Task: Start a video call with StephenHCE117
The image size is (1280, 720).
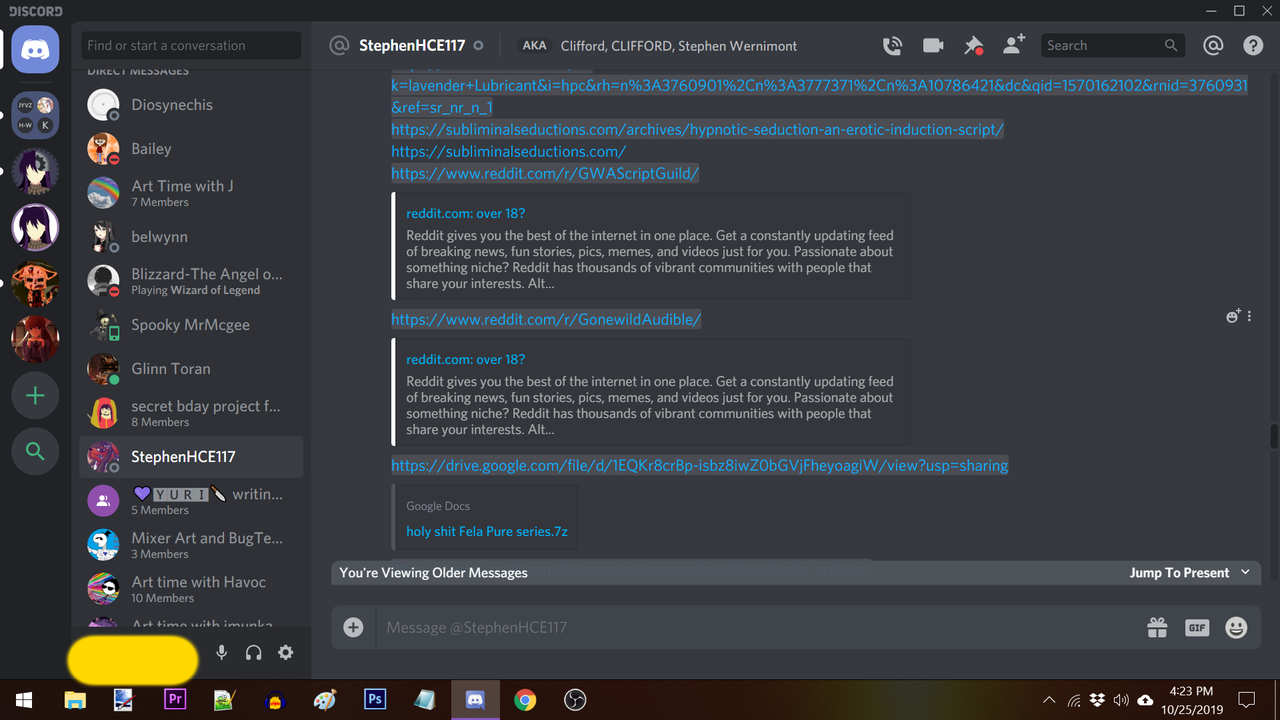Action: [933, 45]
